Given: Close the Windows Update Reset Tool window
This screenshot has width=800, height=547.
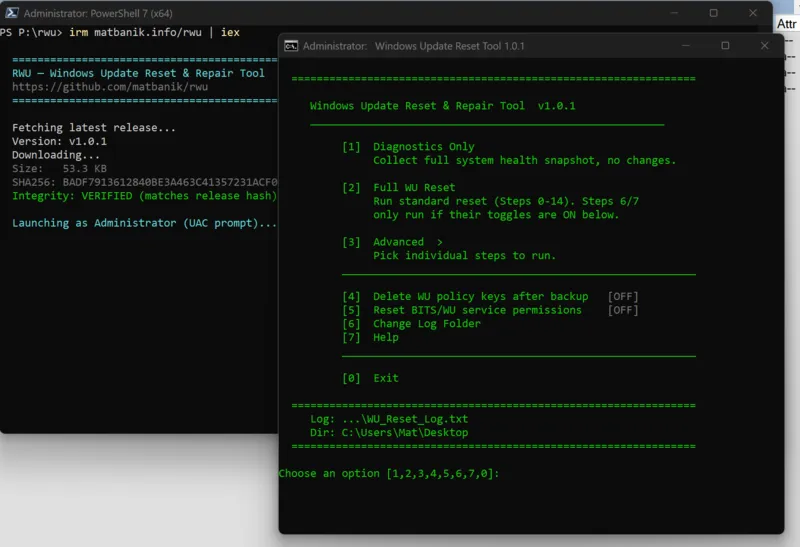Looking at the screenshot, I should 764,45.
